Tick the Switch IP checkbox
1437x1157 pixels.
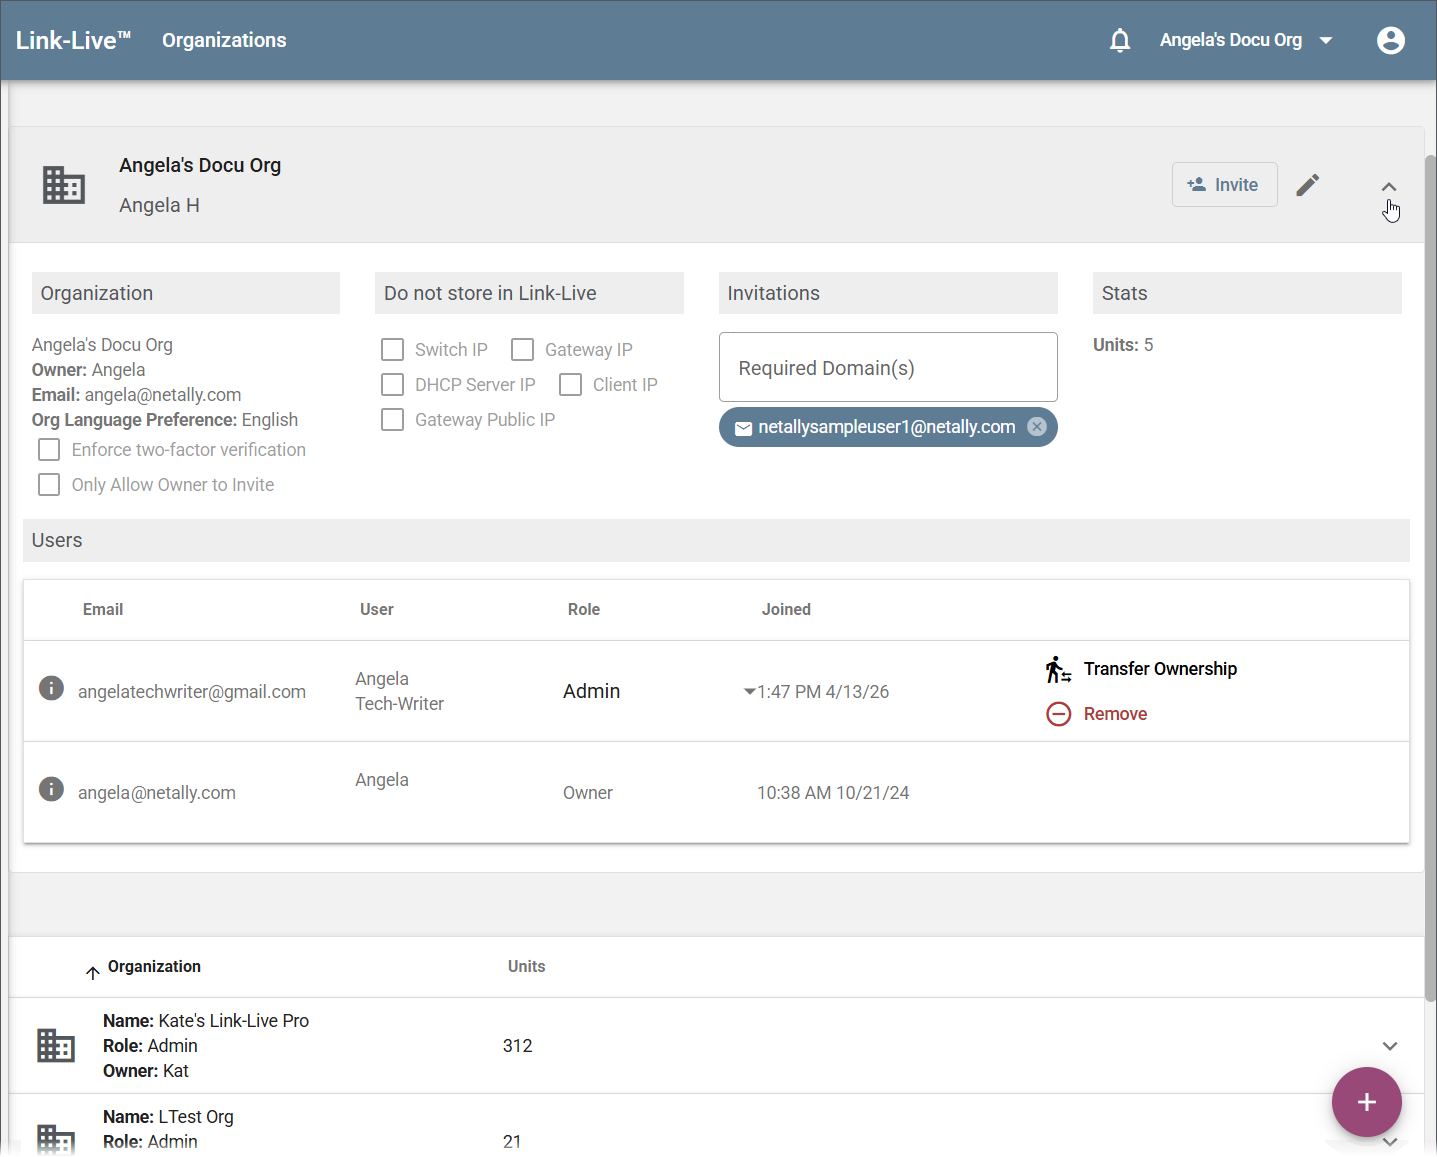[393, 350]
